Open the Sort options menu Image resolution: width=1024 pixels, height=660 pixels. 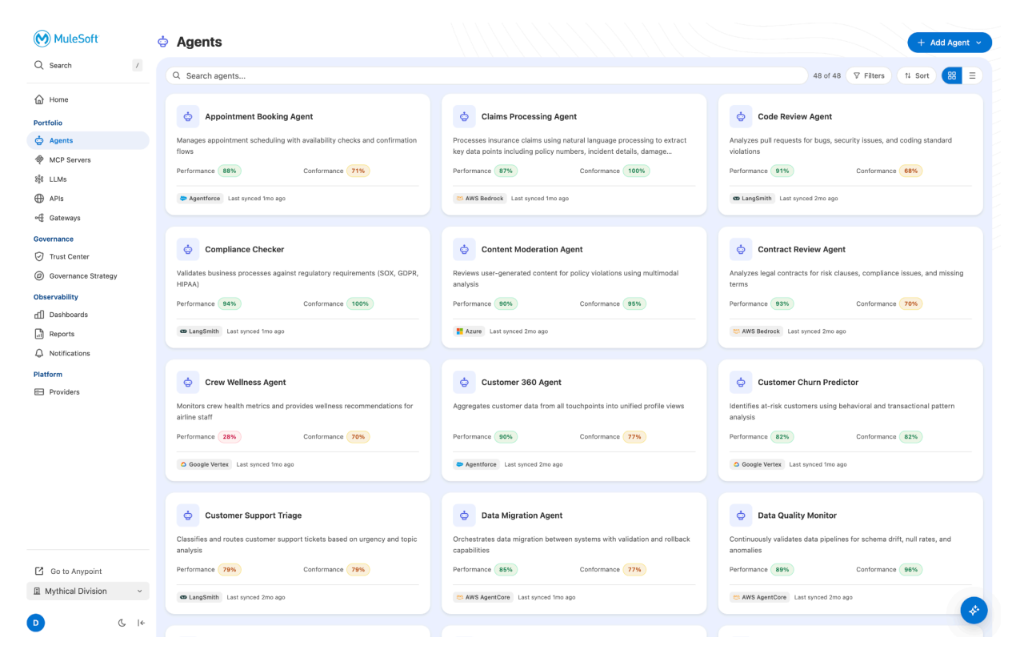click(x=915, y=76)
